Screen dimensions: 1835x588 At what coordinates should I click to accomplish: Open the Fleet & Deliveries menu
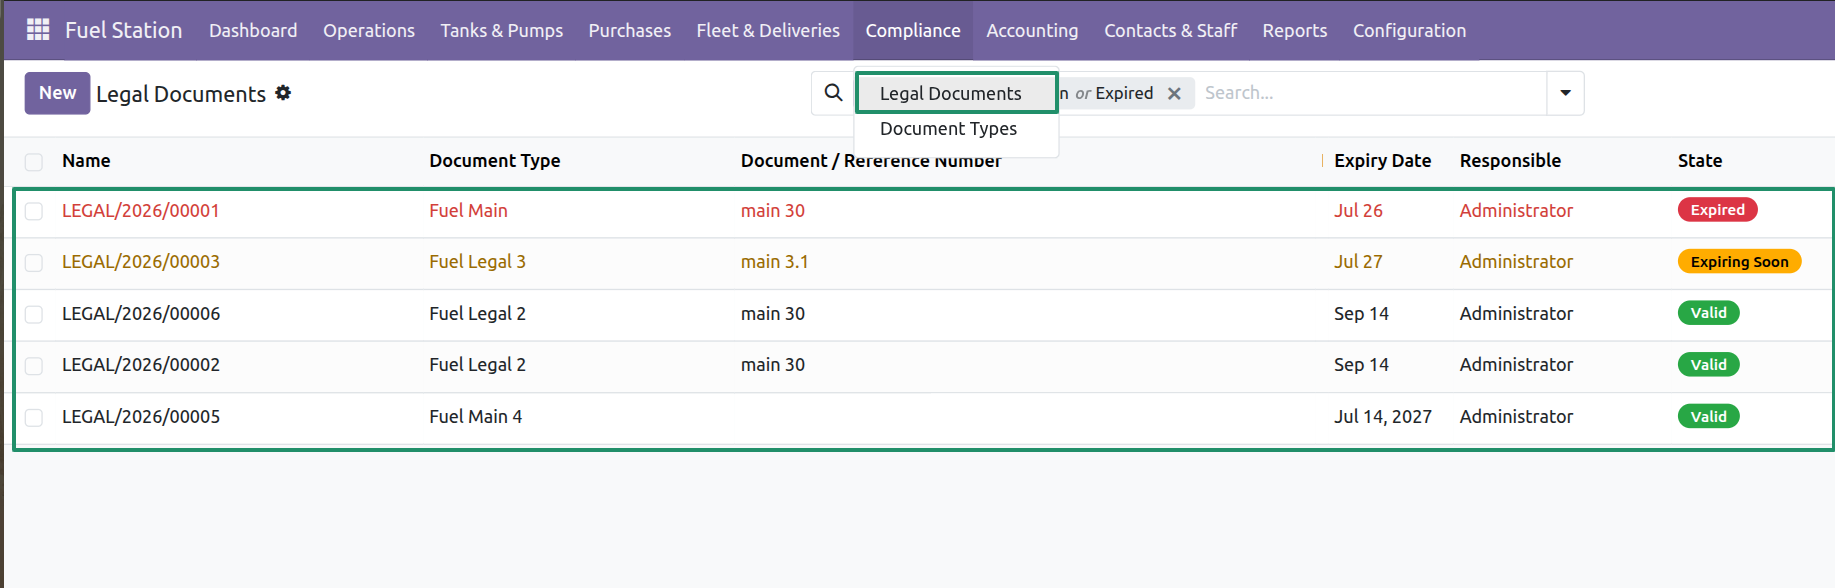click(x=768, y=30)
